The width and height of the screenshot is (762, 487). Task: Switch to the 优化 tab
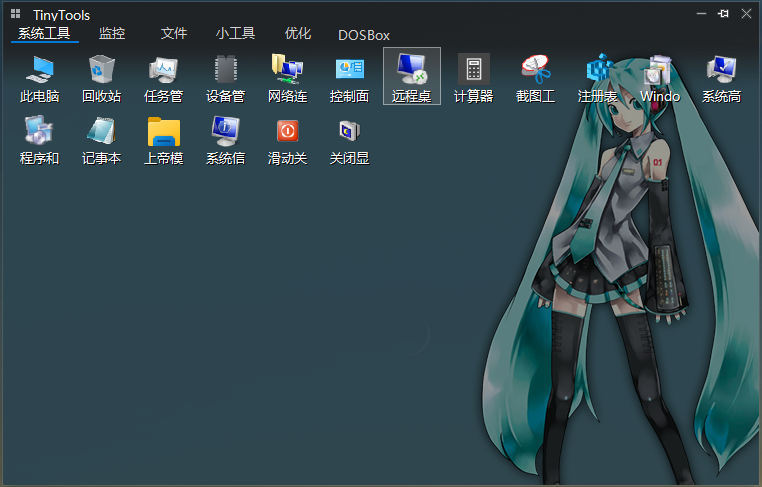pos(298,34)
